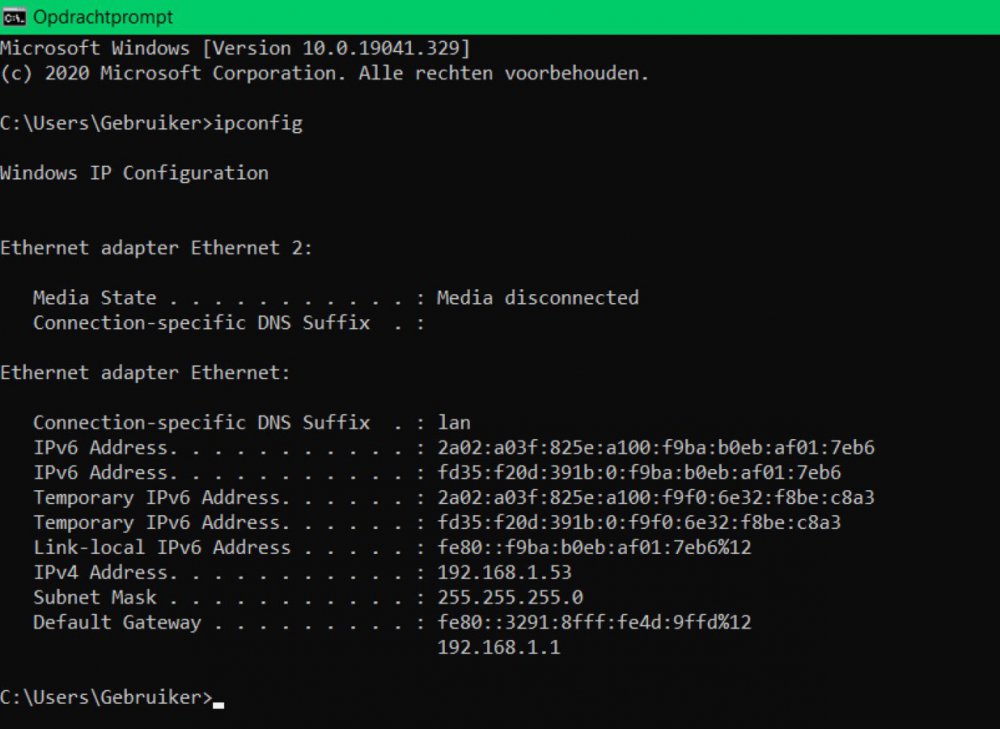Click the link-local IPv6 address value
Screen dimensions: 1000x729
(594, 548)
